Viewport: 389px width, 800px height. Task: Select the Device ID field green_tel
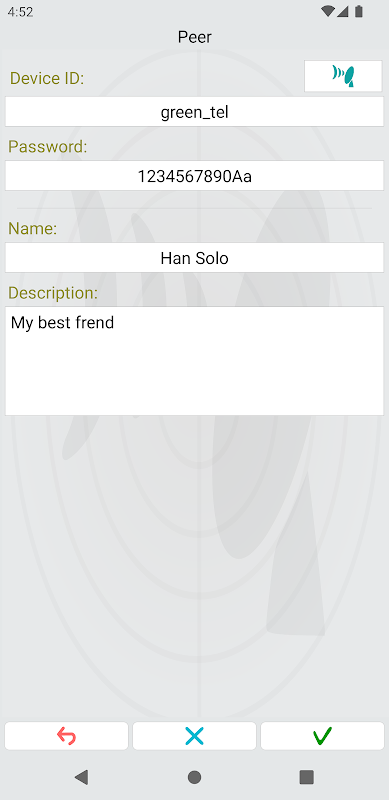[194, 112]
